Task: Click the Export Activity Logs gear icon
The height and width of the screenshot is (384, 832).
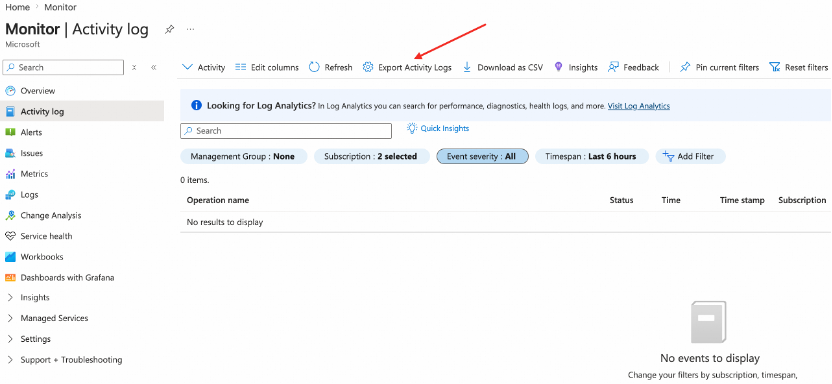Action: pyautogui.click(x=368, y=67)
